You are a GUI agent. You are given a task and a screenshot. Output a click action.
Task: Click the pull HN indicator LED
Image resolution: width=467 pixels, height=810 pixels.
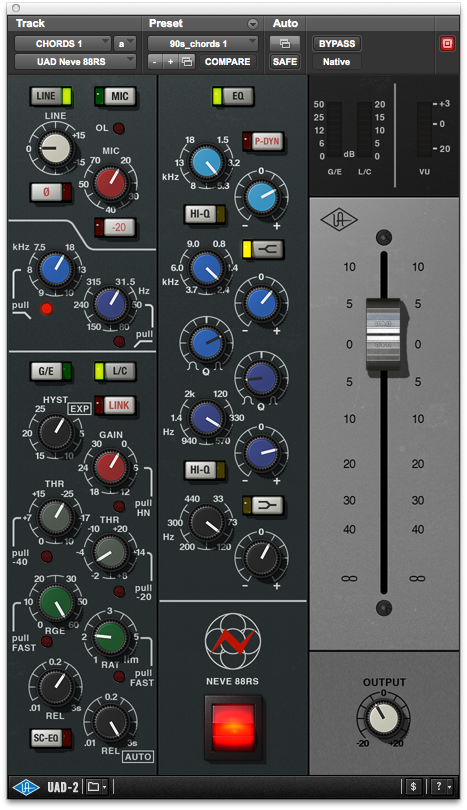click(x=119, y=506)
